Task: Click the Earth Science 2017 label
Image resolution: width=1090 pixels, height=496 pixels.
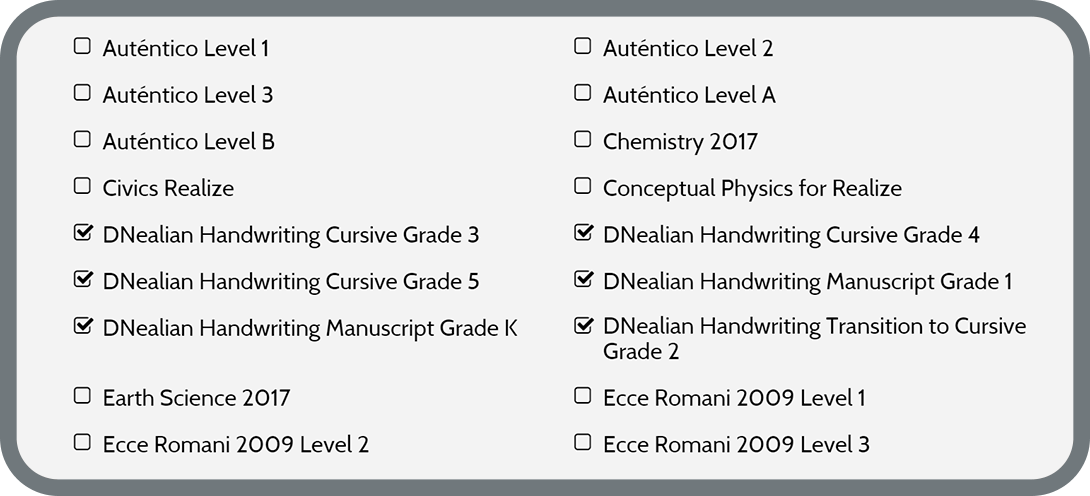Action: [196, 398]
